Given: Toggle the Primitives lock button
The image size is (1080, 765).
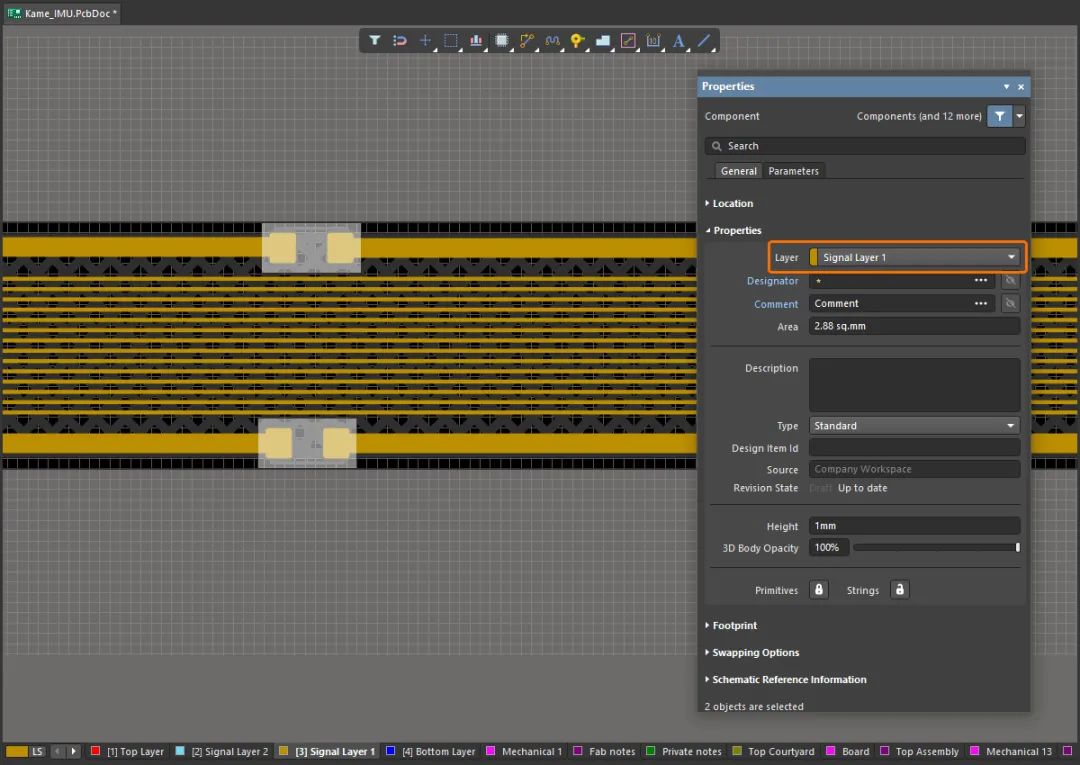Looking at the screenshot, I should point(819,590).
